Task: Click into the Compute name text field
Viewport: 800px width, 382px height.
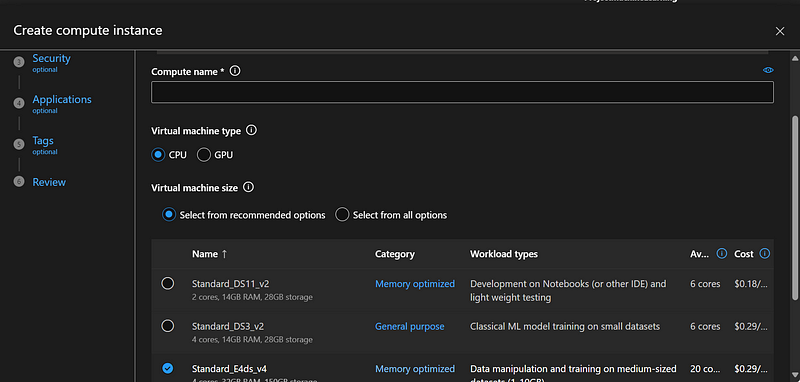Action: click(x=462, y=92)
